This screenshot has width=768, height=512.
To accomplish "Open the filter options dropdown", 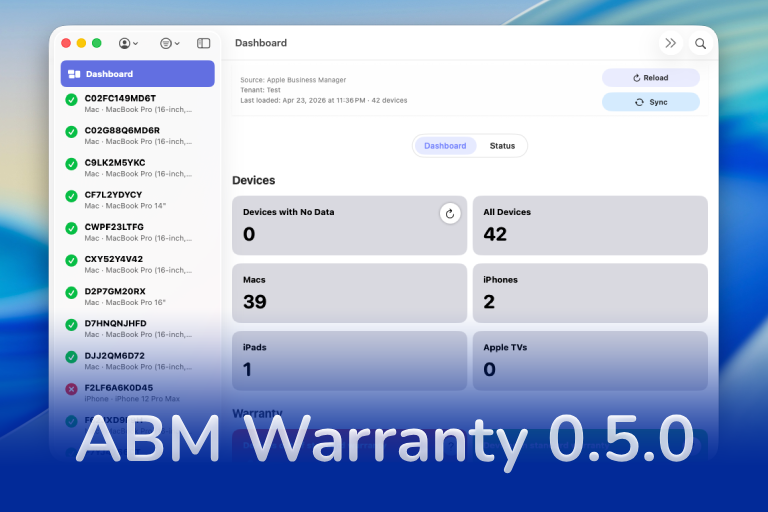I will tap(169, 44).
